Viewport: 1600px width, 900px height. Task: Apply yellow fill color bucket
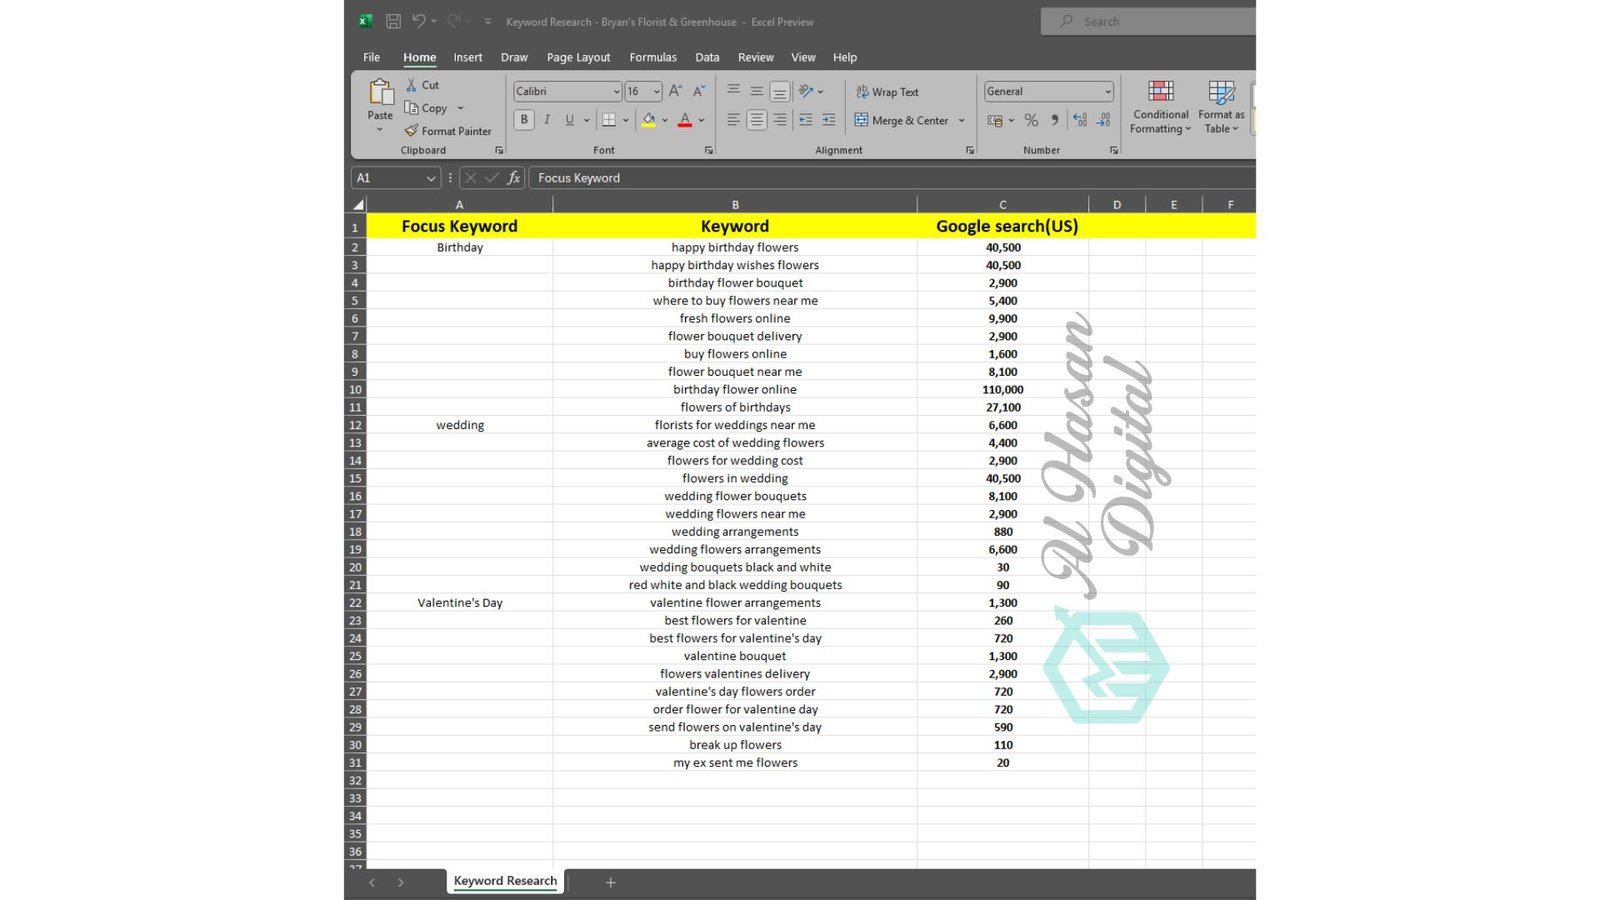point(649,120)
